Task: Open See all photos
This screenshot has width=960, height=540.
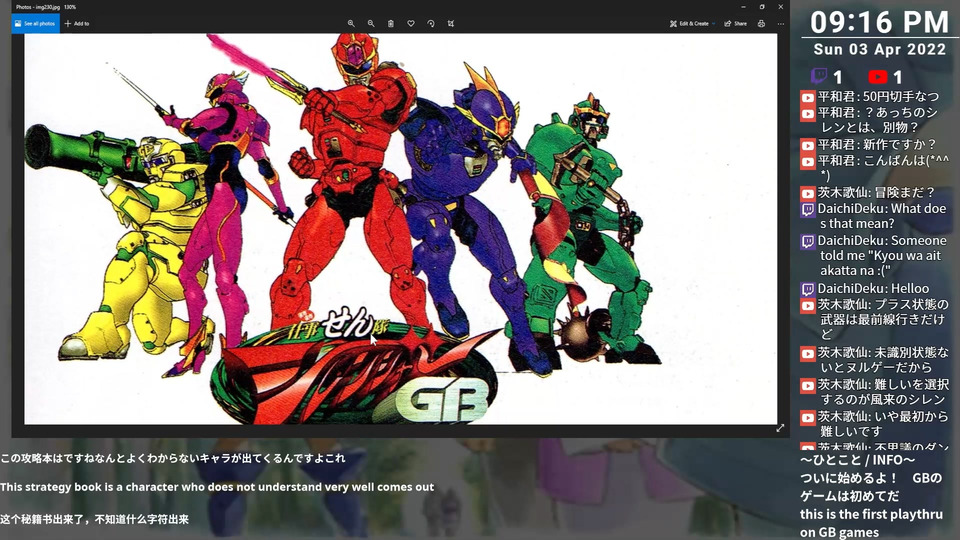Action: pyautogui.click(x=36, y=23)
